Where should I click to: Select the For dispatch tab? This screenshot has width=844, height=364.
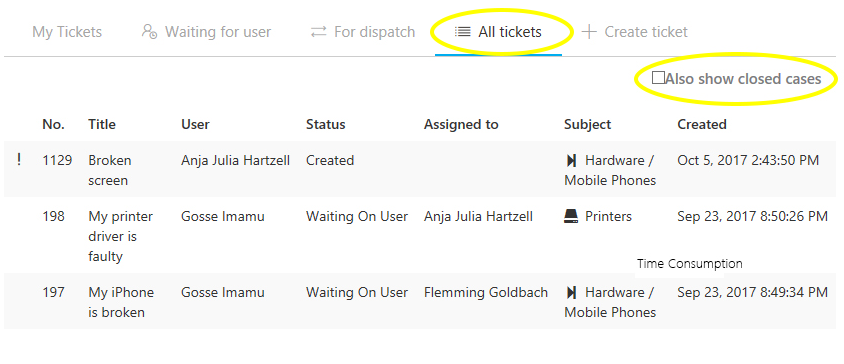tap(363, 32)
